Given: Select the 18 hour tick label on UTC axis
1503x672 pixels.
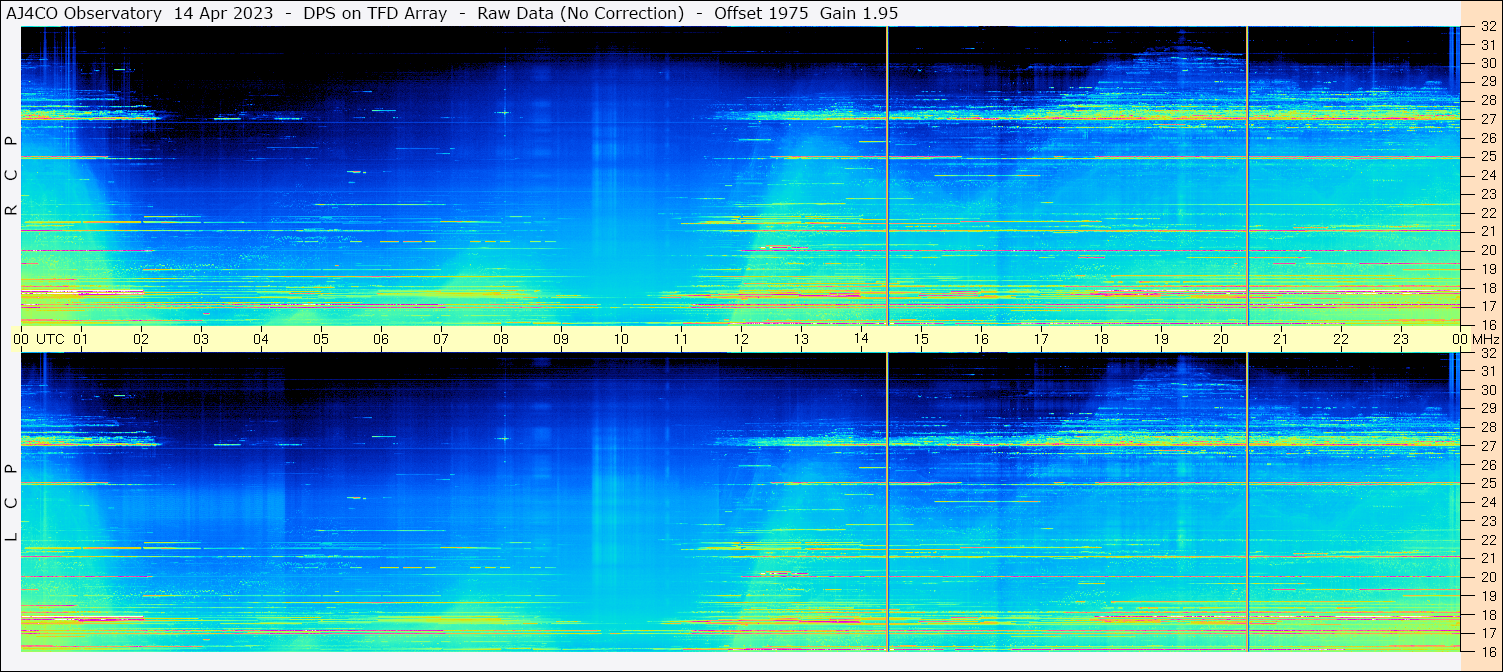Looking at the screenshot, I should click(x=1101, y=339).
